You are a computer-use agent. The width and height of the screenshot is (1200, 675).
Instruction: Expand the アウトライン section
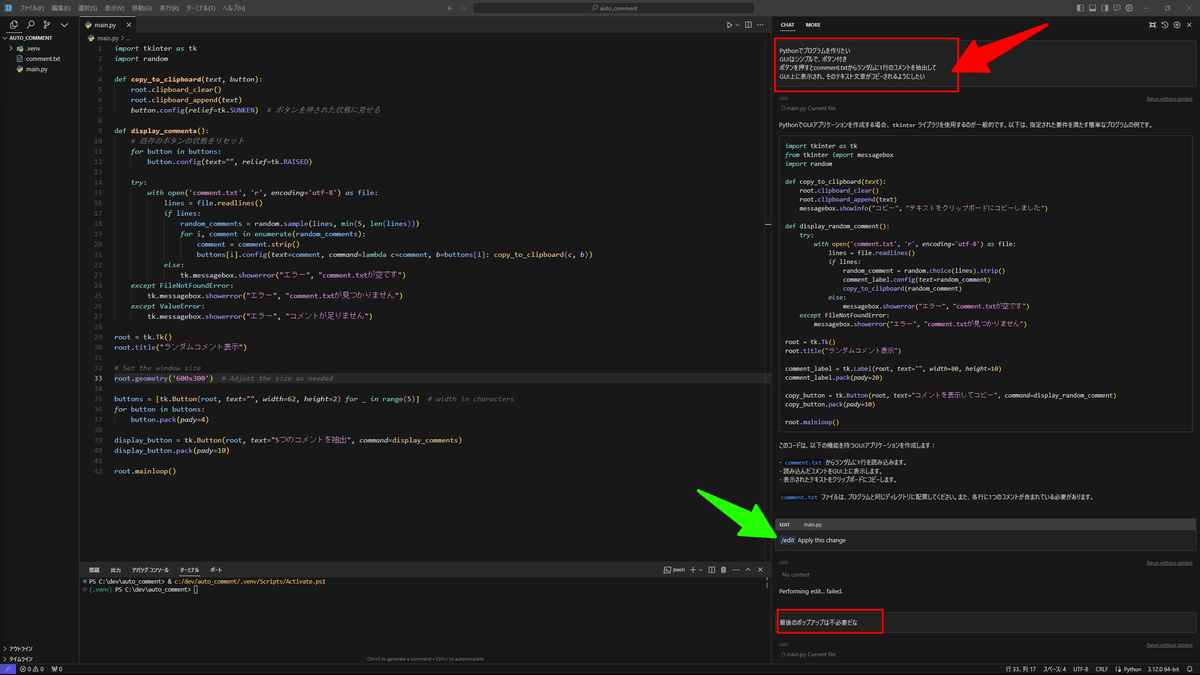tap(19, 648)
